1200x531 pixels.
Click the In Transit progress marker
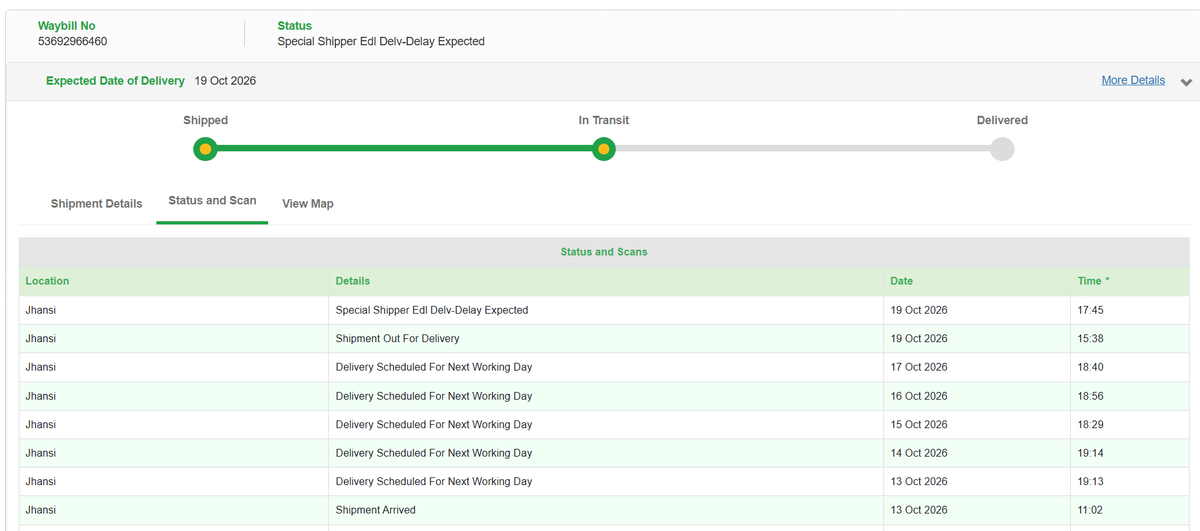pyautogui.click(x=603, y=149)
